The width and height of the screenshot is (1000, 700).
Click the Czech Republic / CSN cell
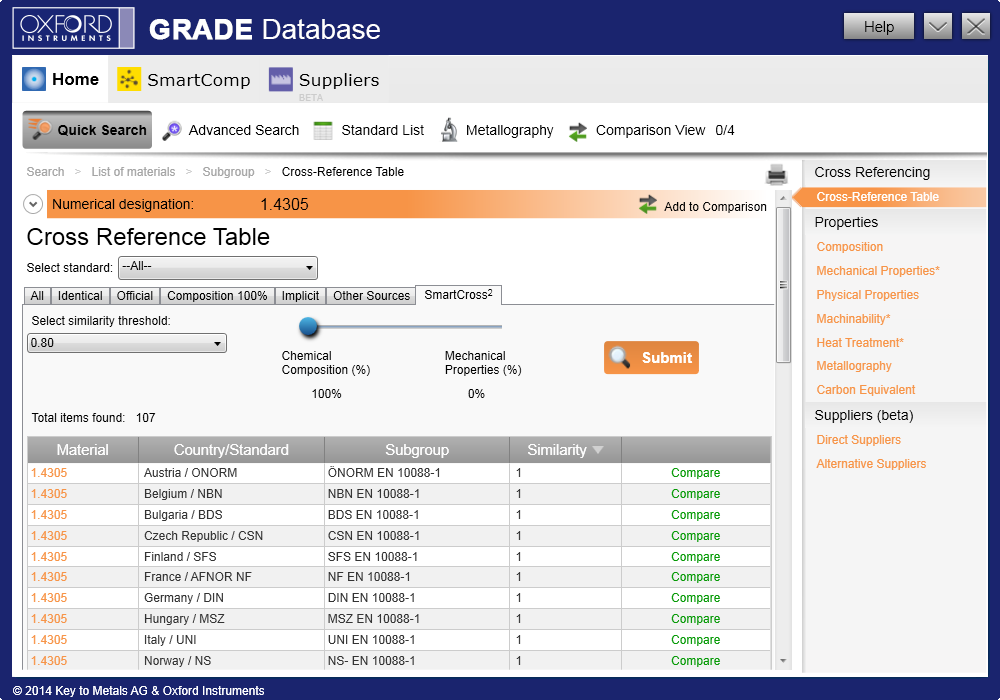(232, 536)
